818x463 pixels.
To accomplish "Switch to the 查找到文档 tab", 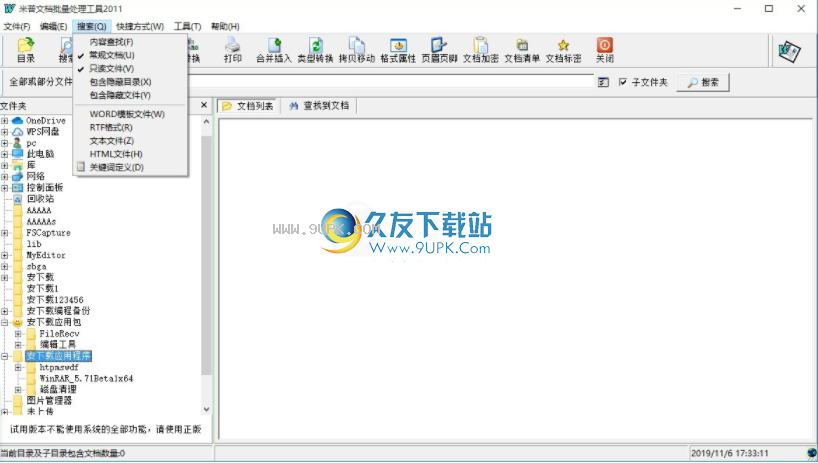I will click(x=319, y=106).
